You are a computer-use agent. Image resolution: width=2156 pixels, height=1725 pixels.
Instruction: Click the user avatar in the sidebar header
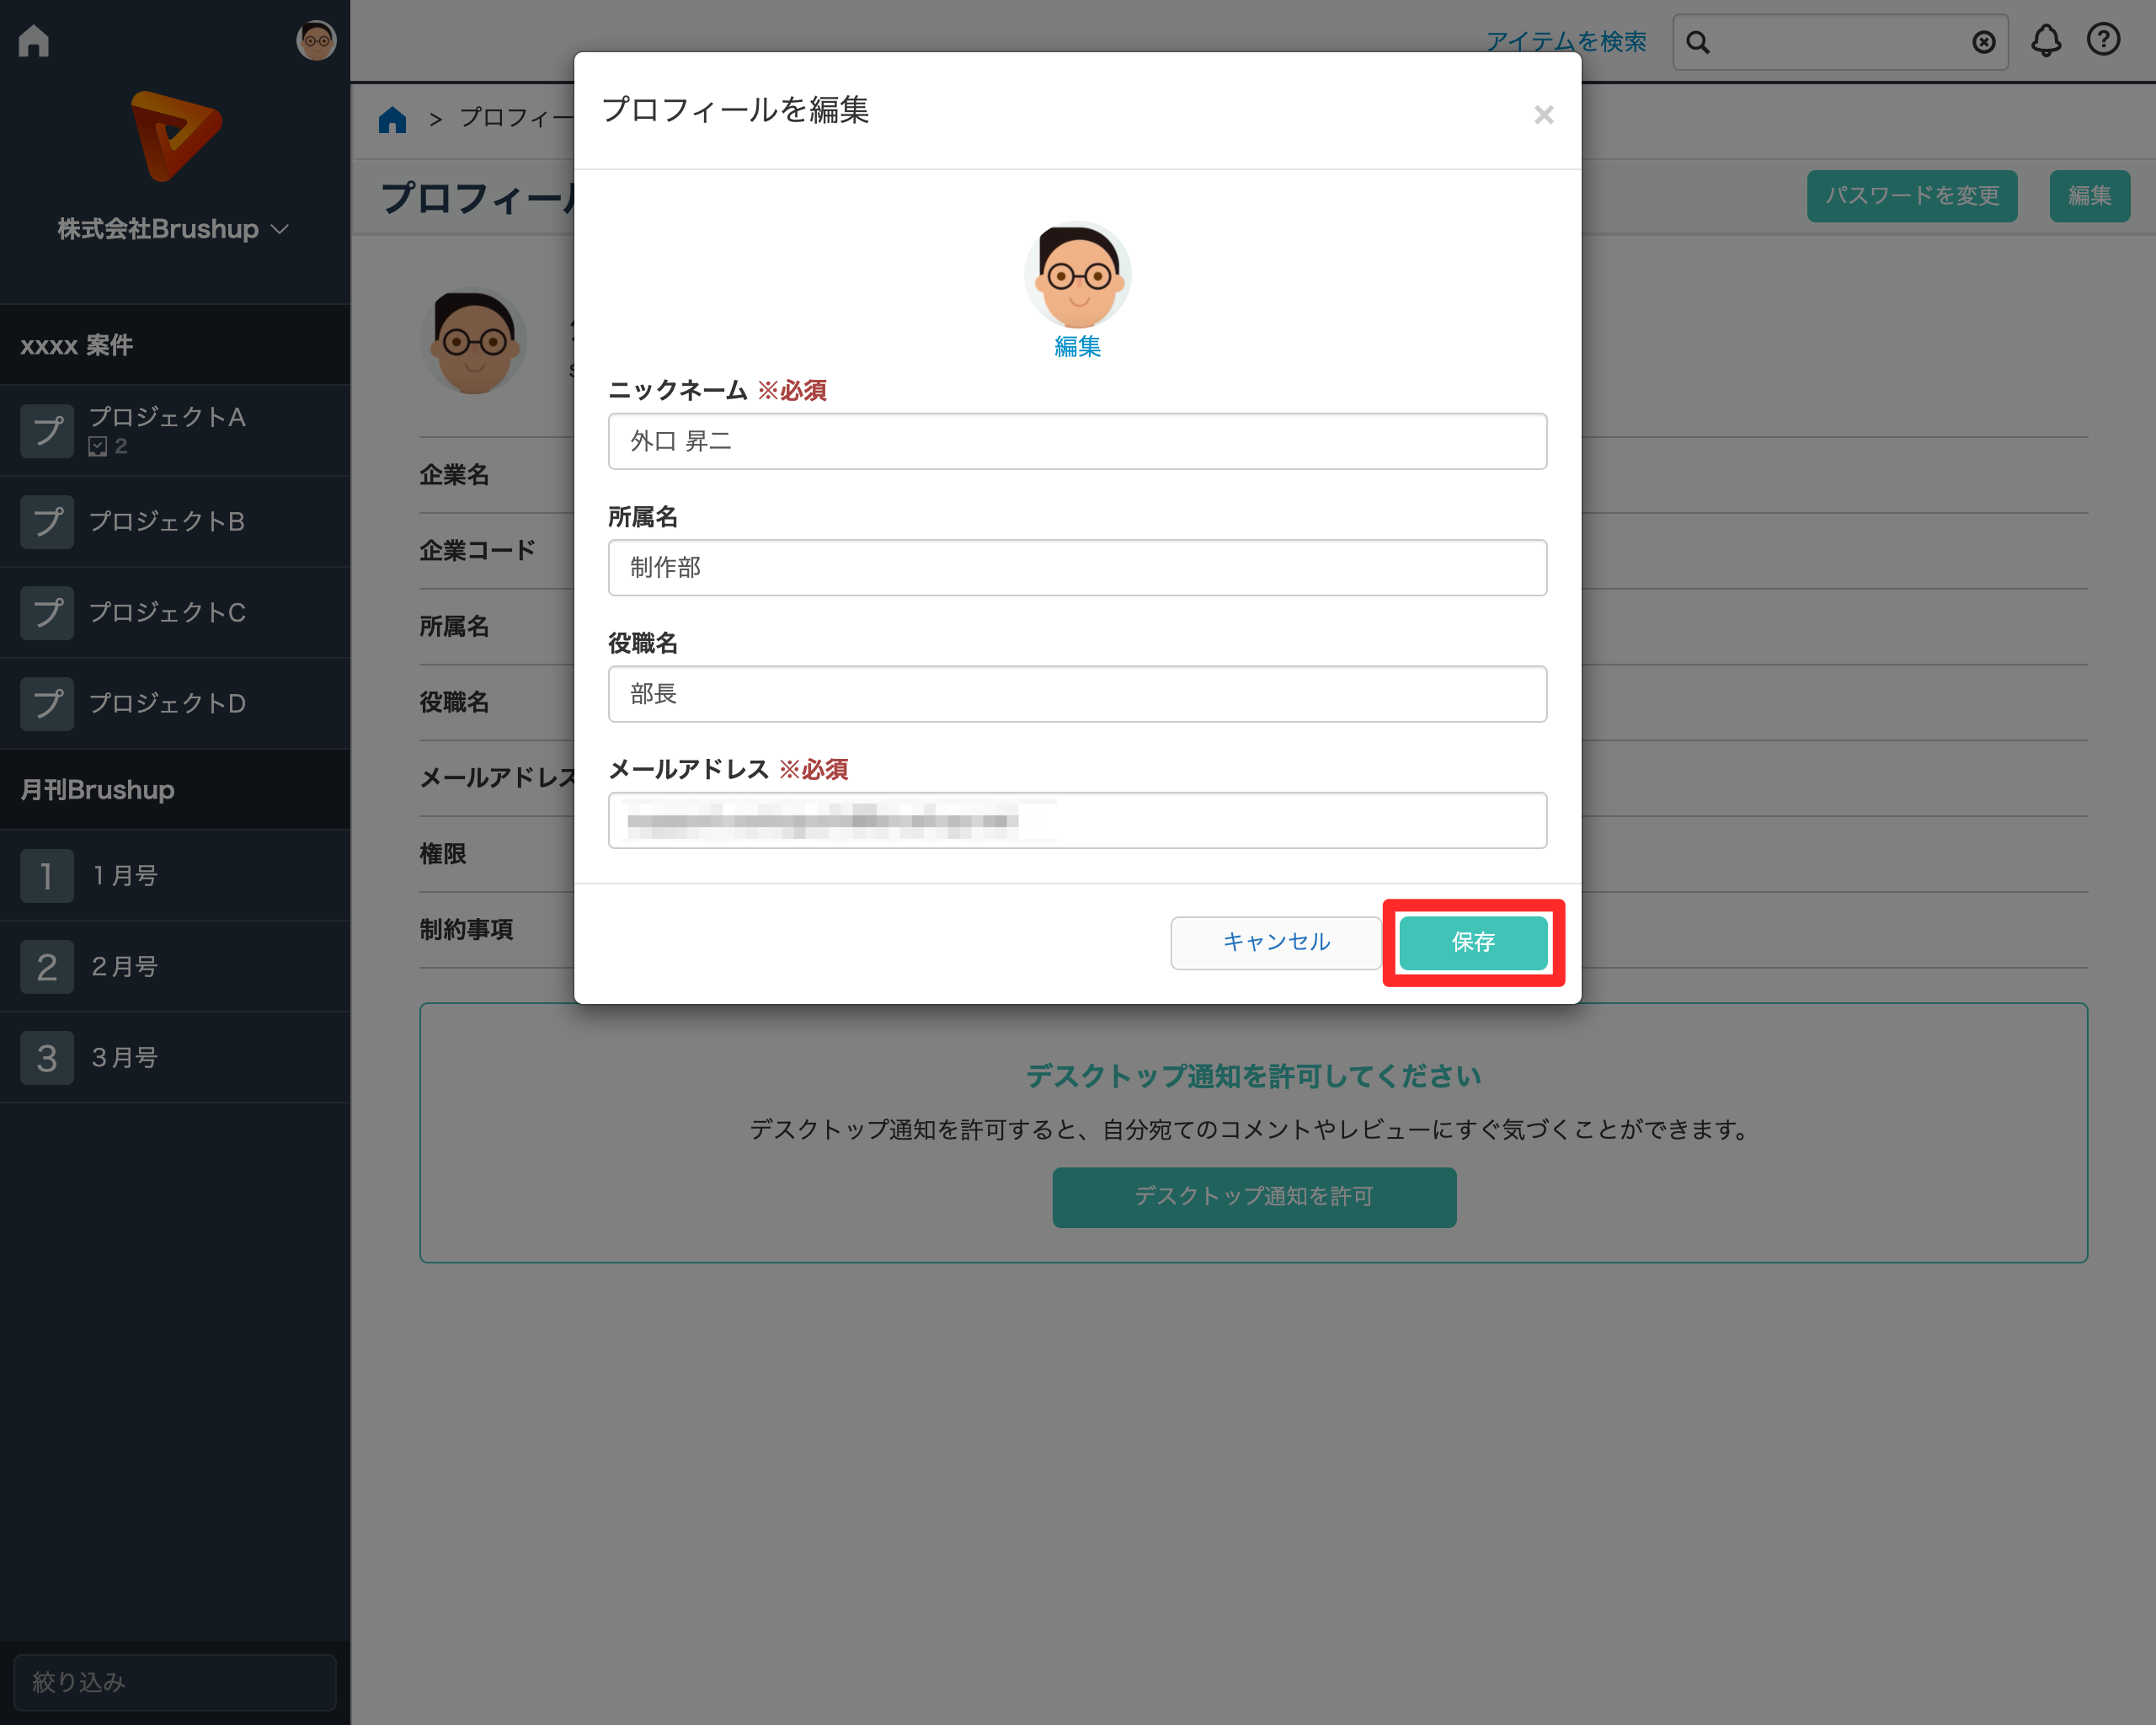coord(316,41)
